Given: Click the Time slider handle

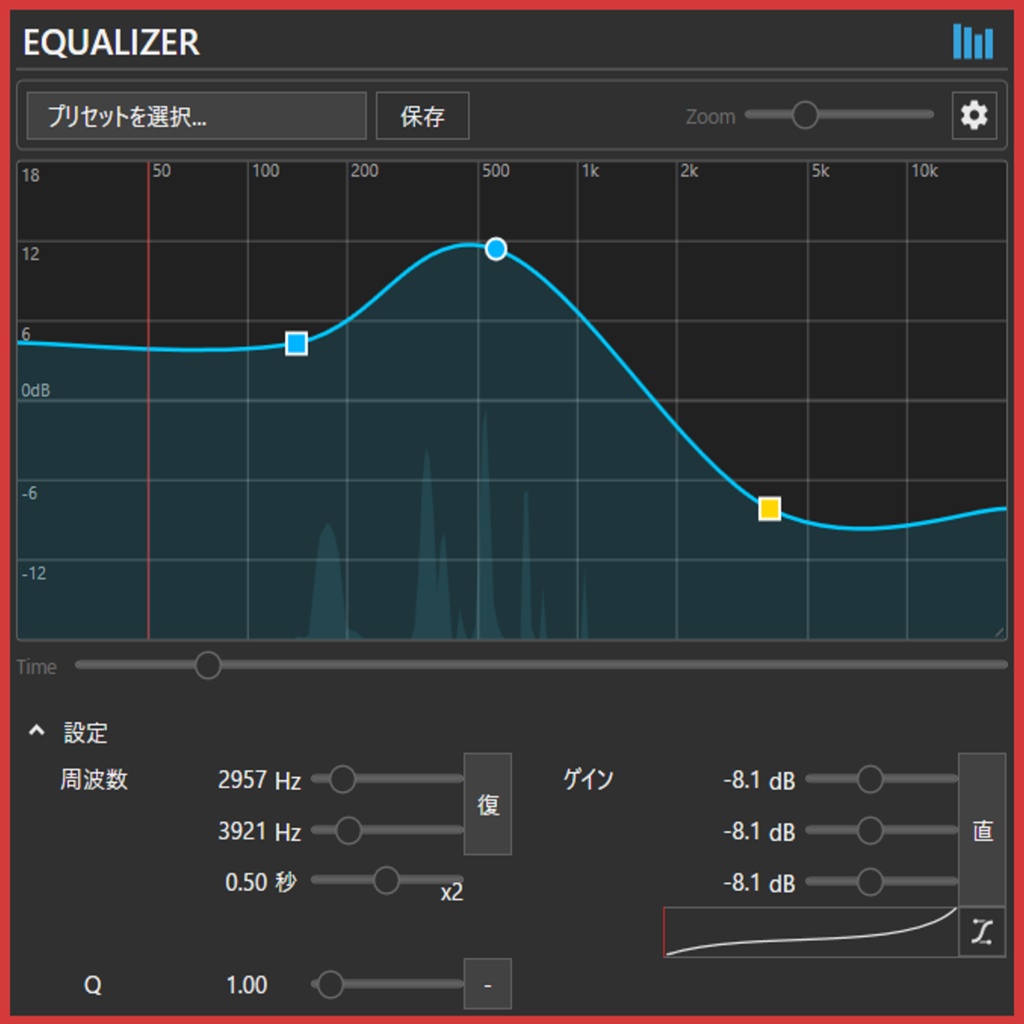Looking at the screenshot, I should pyautogui.click(x=207, y=664).
